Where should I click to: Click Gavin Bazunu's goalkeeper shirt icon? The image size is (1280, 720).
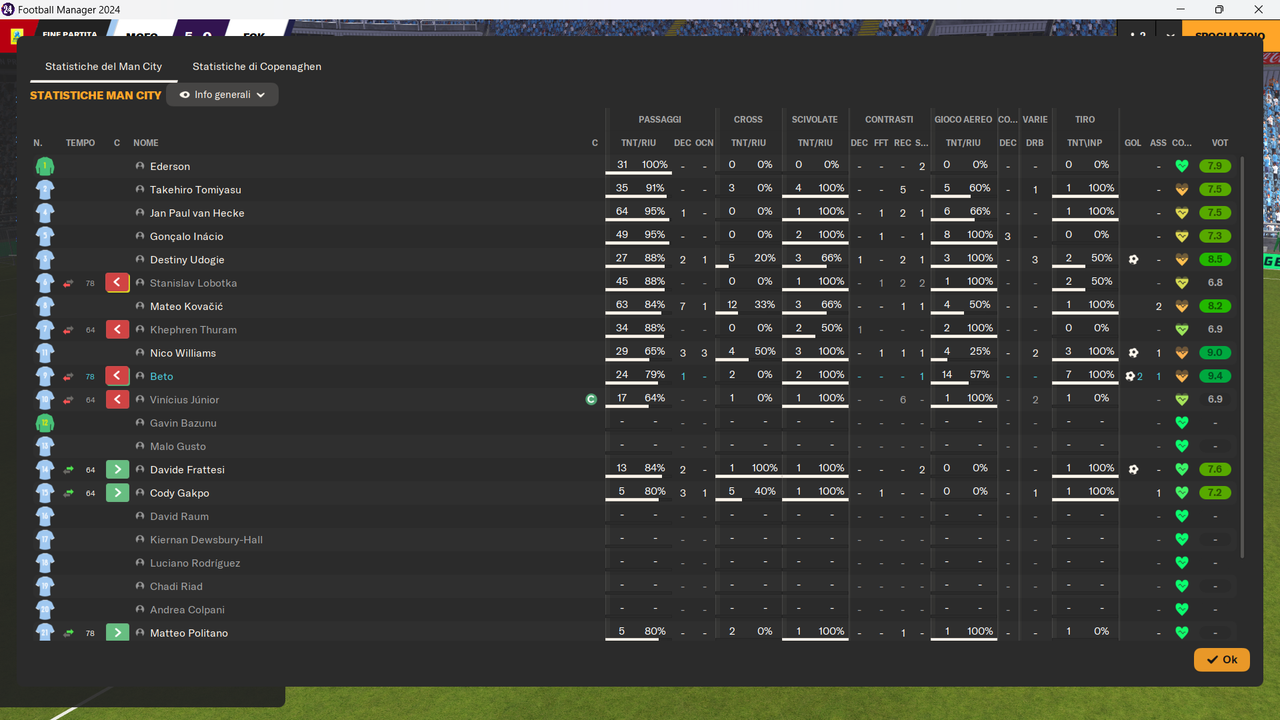point(44,423)
